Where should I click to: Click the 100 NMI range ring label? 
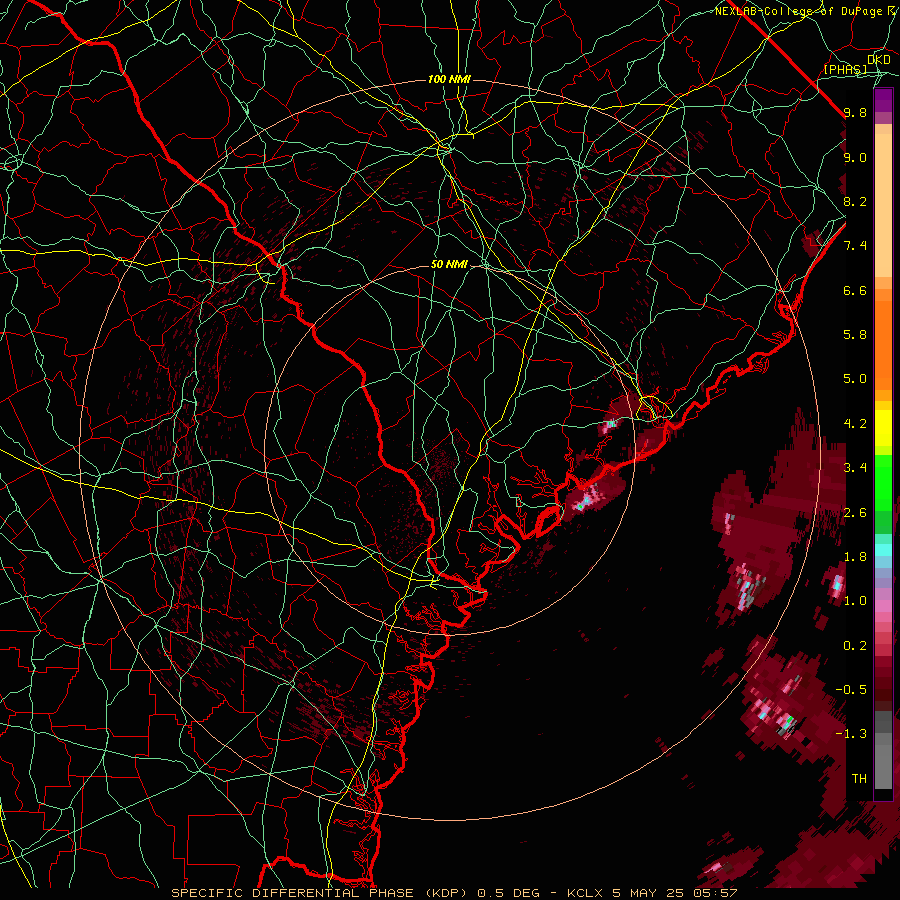[449, 79]
